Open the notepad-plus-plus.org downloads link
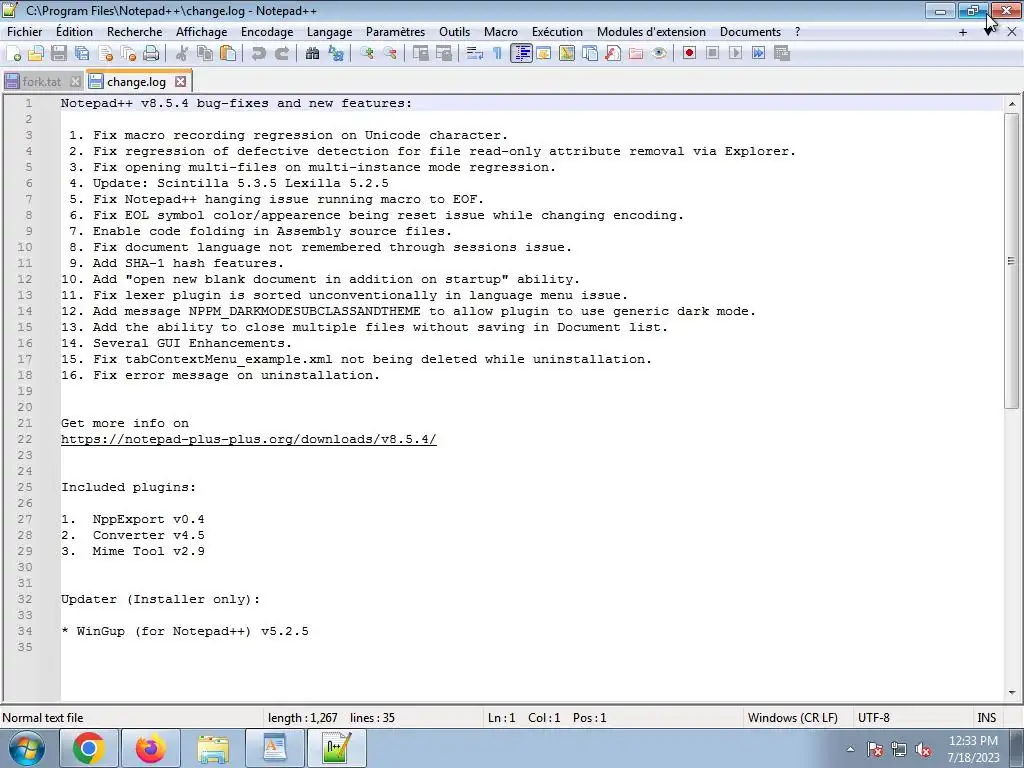The width and height of the screenshot is (1024, 768). 248,439
